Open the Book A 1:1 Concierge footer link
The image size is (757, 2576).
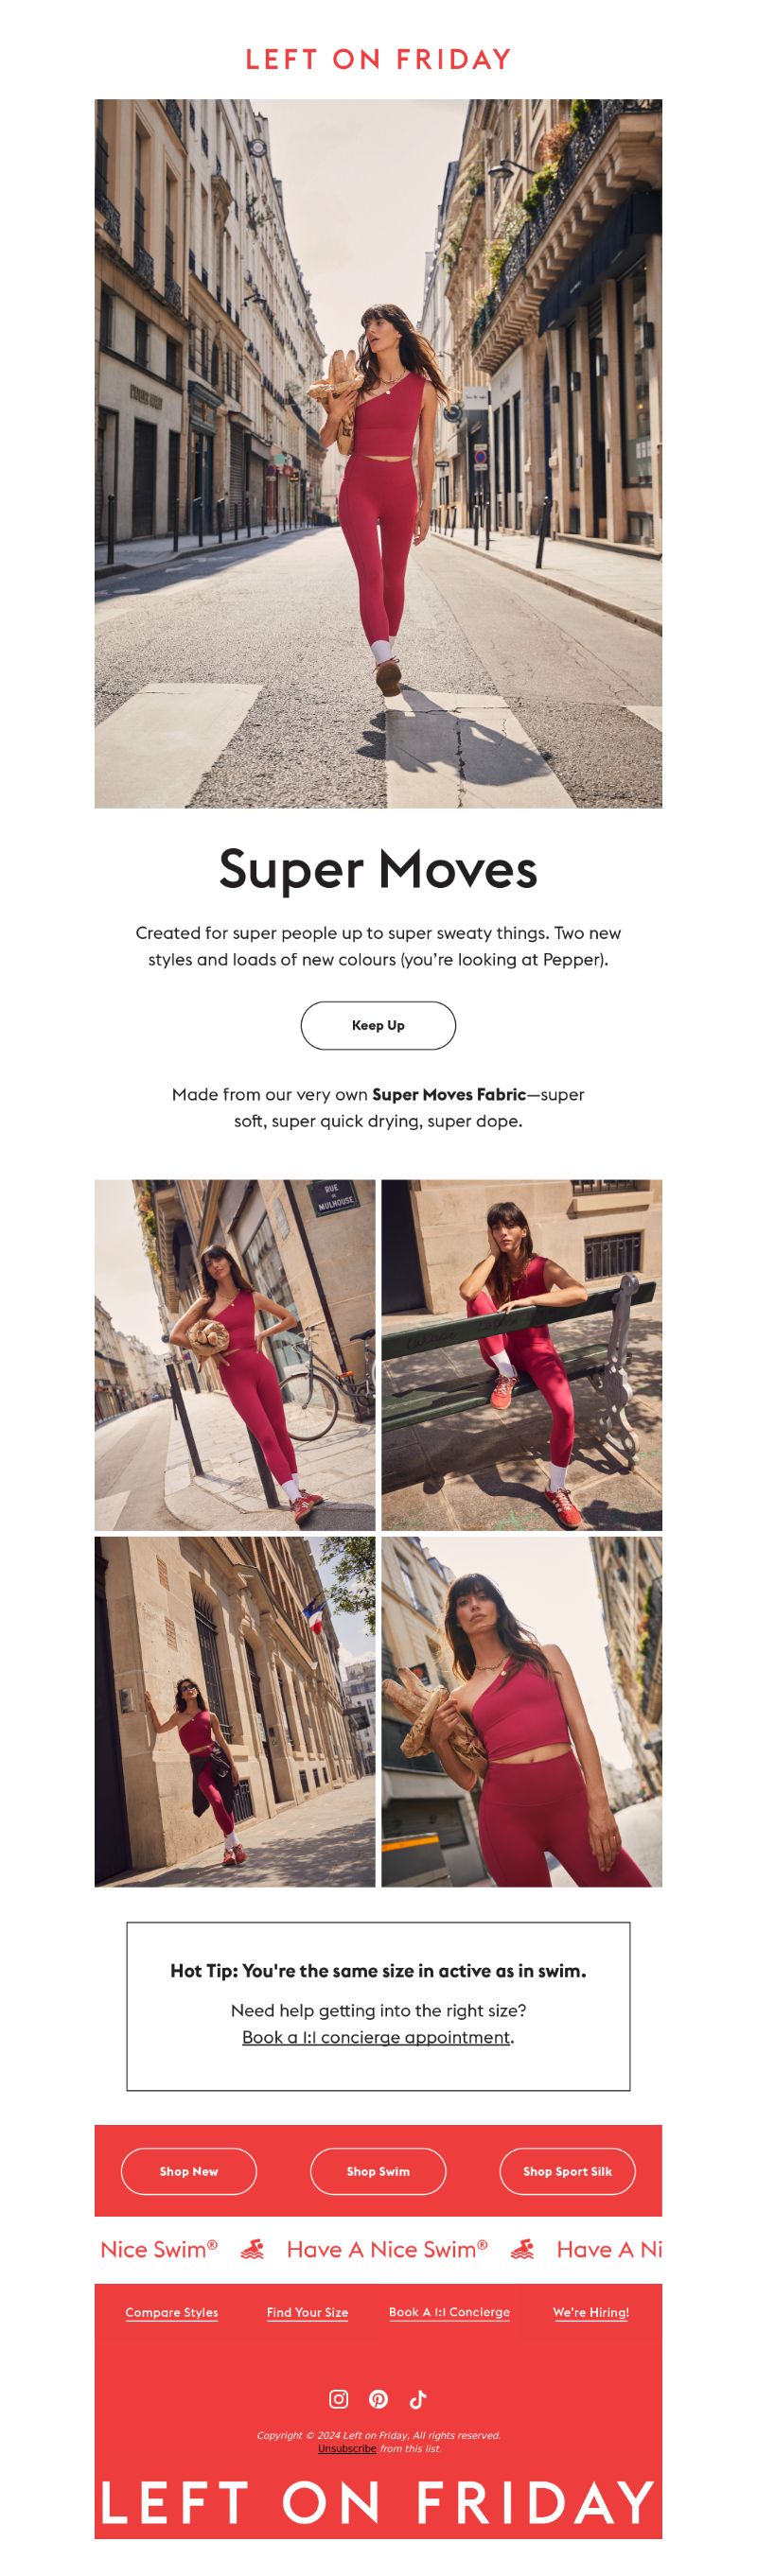click(x=449, y=2312)
